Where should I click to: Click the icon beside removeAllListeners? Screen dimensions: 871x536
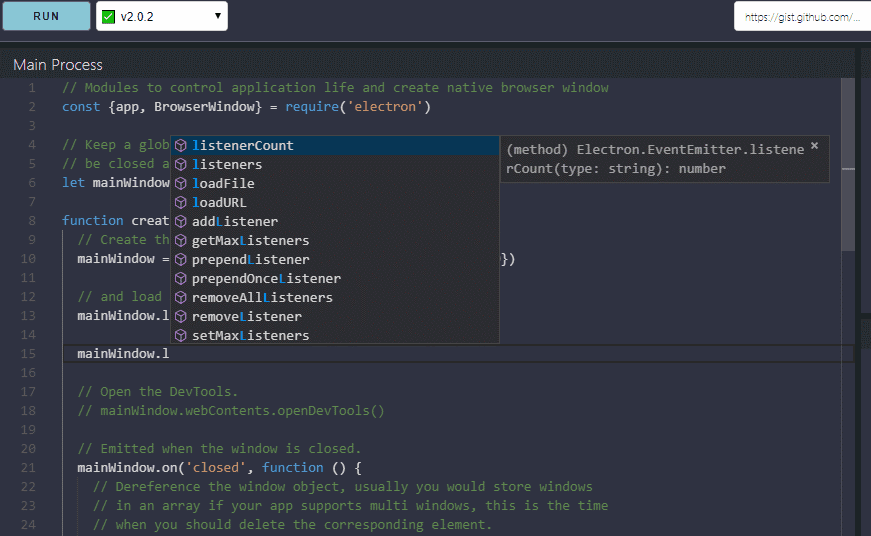click(181, 298)
